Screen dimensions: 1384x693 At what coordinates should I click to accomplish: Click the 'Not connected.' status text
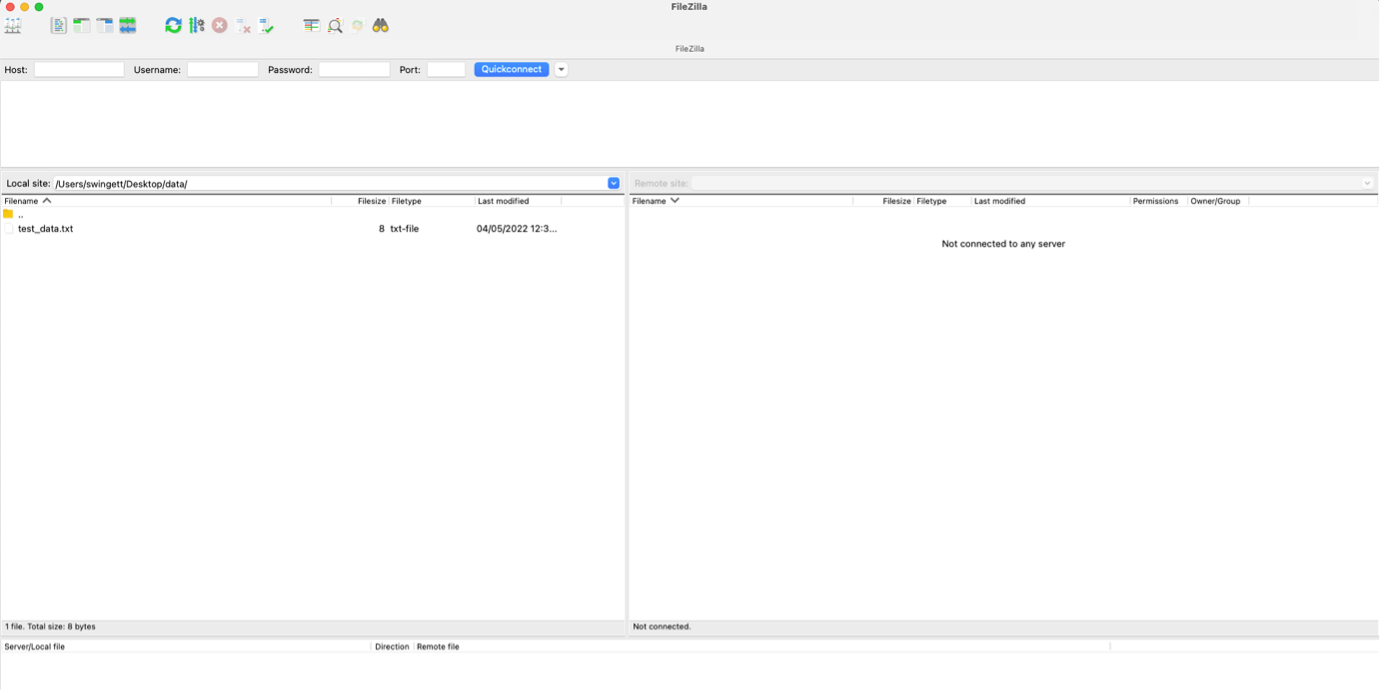click(x=662, y=628)
